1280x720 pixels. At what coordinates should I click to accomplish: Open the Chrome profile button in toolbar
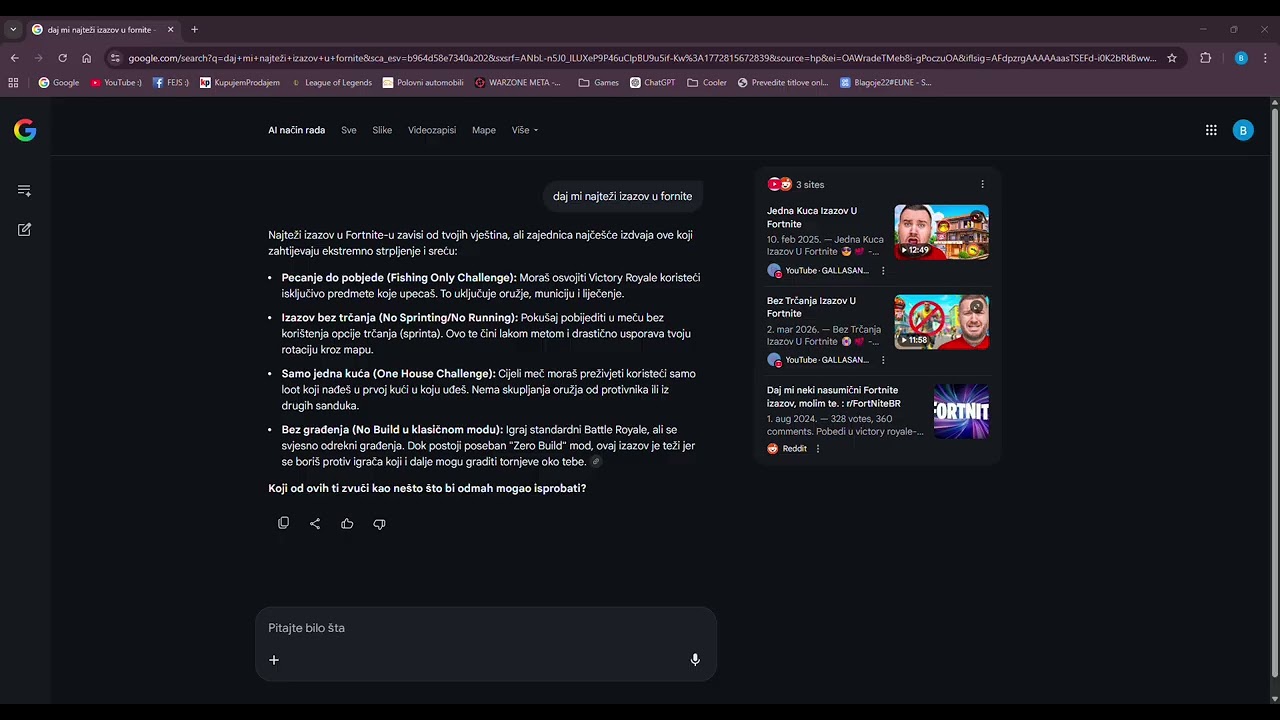[x=1241, y=58]
